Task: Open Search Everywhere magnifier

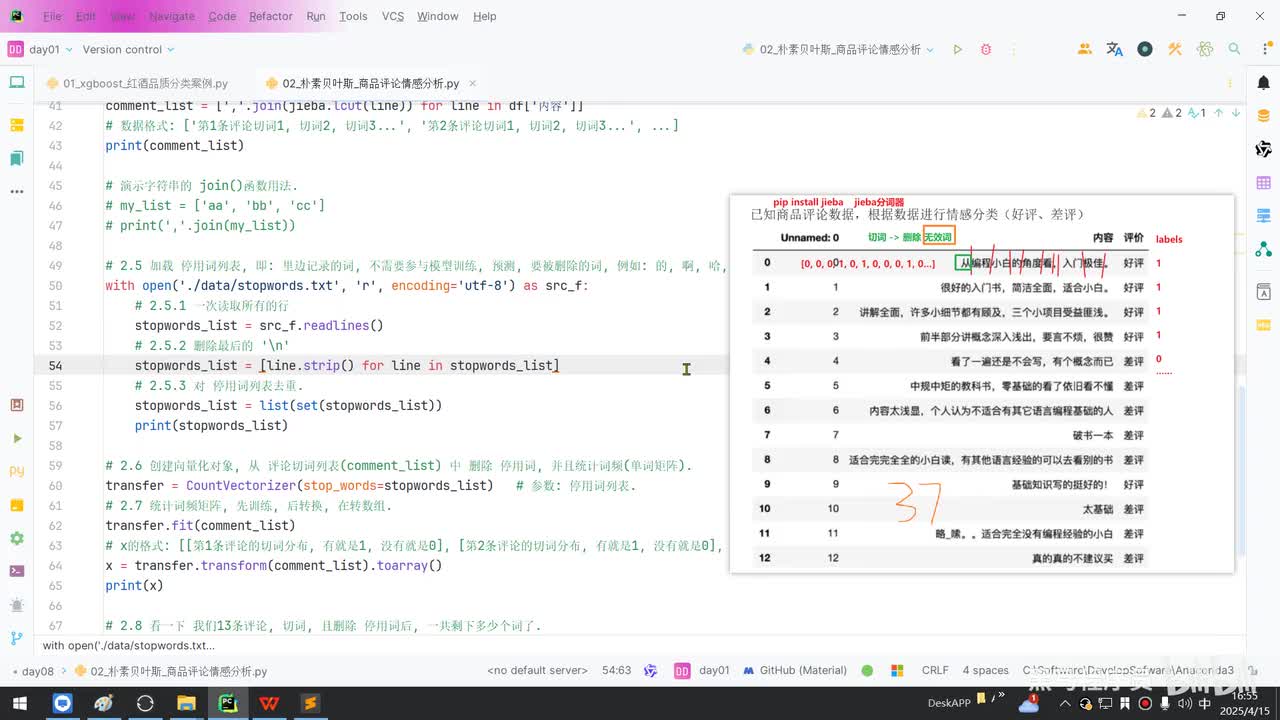Action: point(1235,49)
